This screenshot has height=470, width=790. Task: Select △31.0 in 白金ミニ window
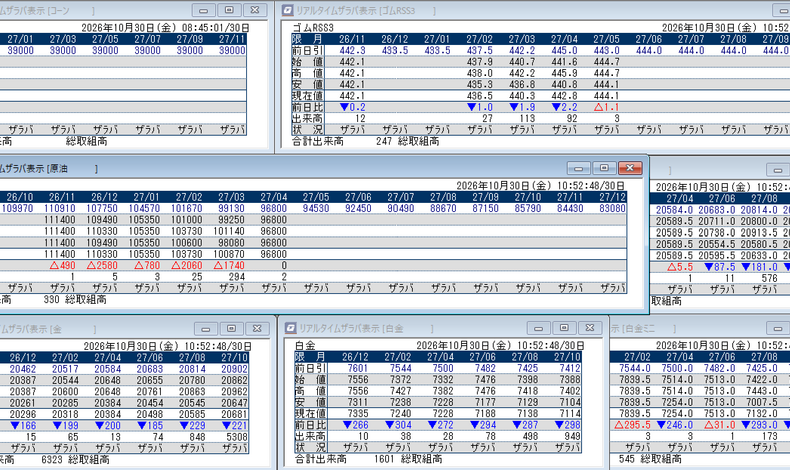(719, 425)
